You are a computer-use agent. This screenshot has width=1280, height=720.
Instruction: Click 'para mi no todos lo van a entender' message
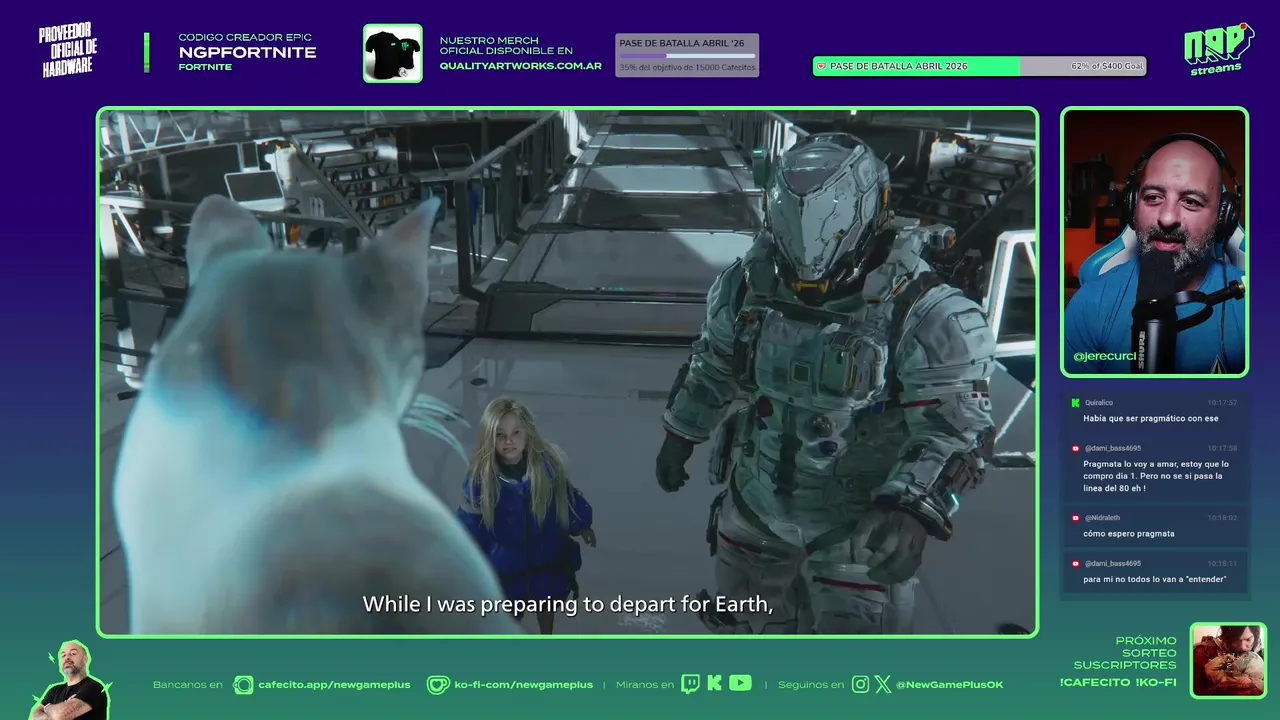point(1154,580)
